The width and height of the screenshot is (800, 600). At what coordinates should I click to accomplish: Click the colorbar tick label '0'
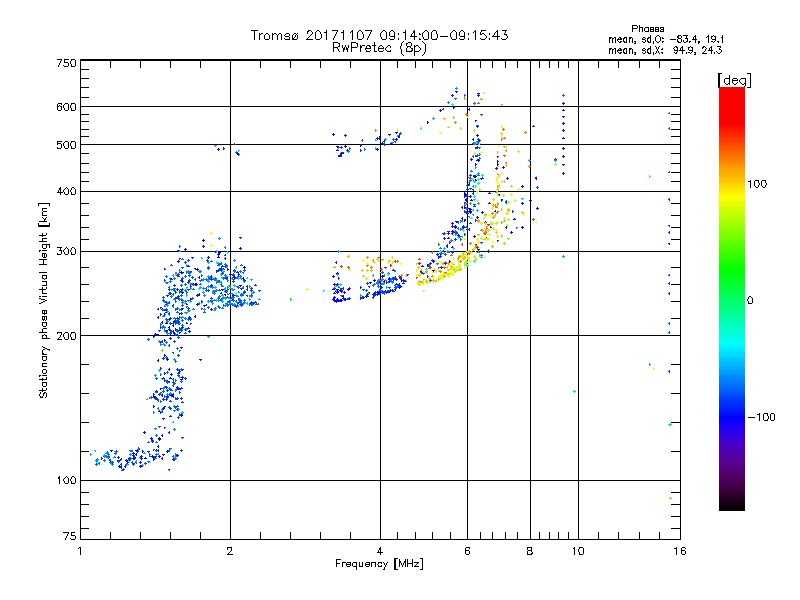pos(749,301)
